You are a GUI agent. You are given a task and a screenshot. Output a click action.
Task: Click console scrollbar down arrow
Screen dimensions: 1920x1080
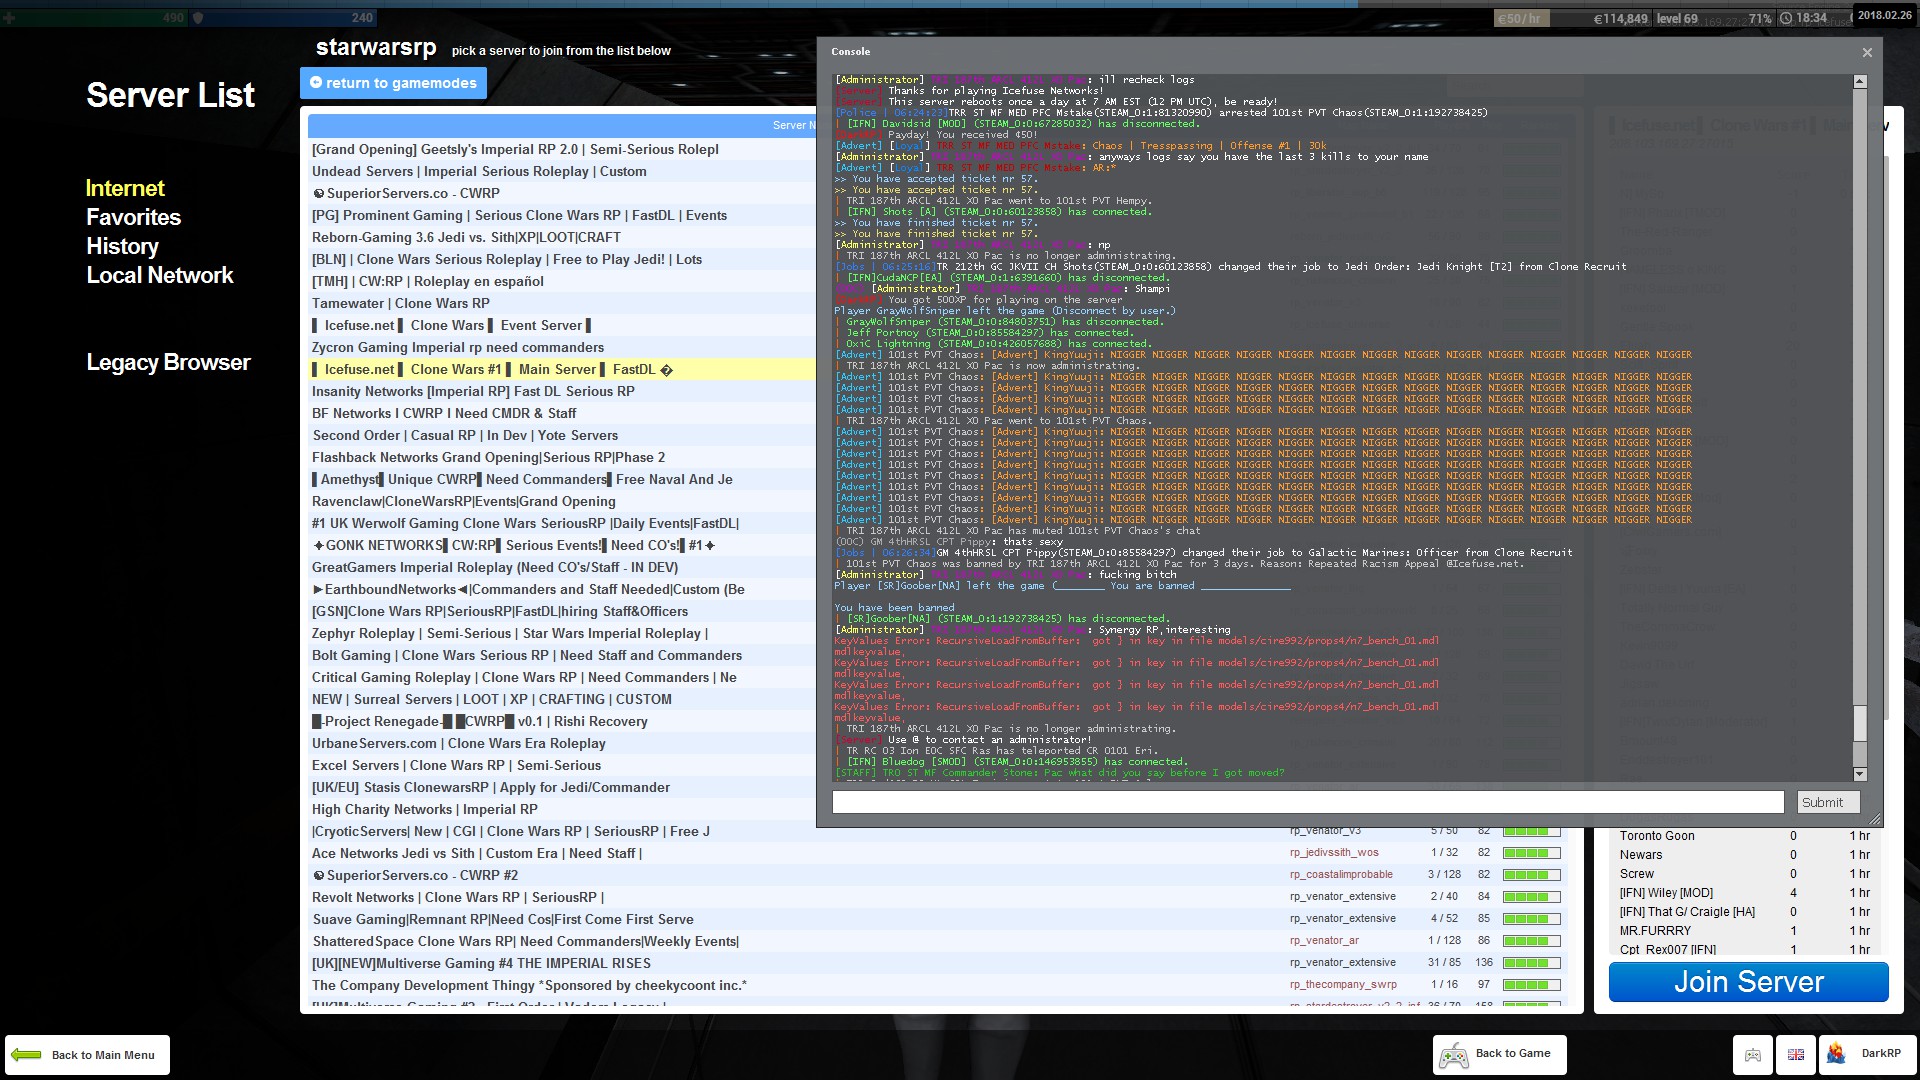point(1860,774)
